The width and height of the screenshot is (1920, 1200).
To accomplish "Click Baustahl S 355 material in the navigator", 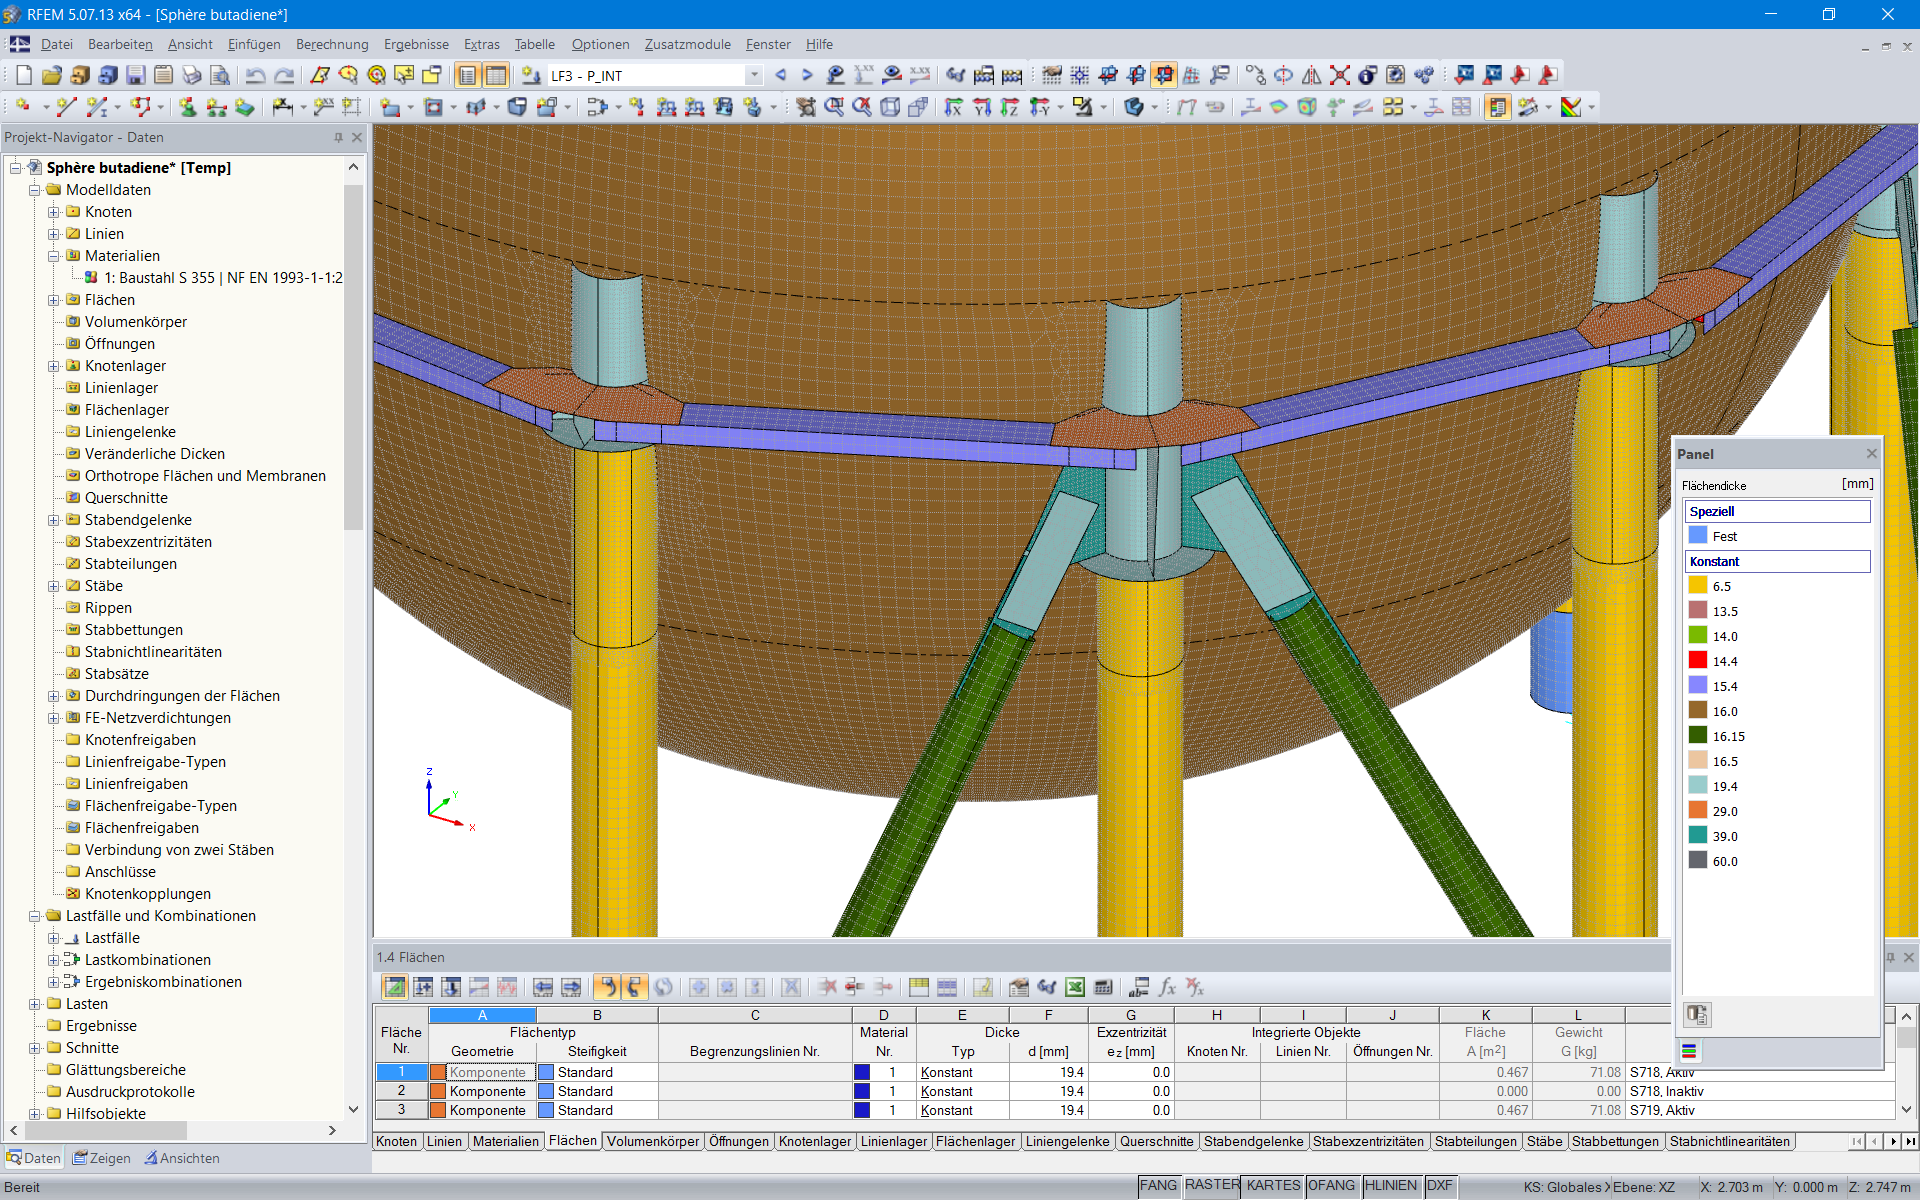I will click(222, 277).
